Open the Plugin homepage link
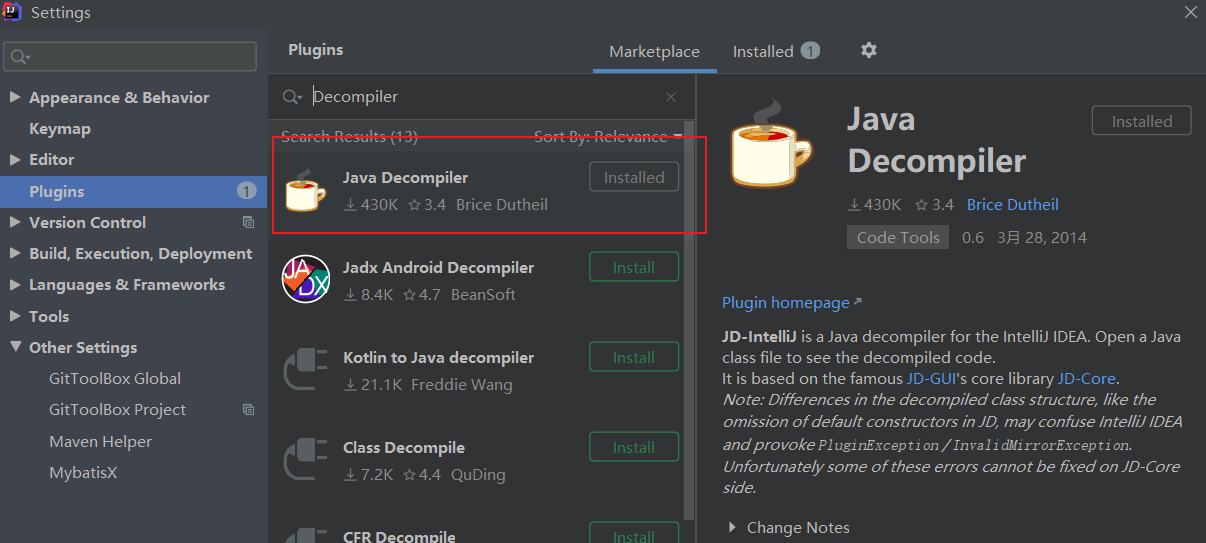This screenshot has width=1206, height=543. click(786, 302)
